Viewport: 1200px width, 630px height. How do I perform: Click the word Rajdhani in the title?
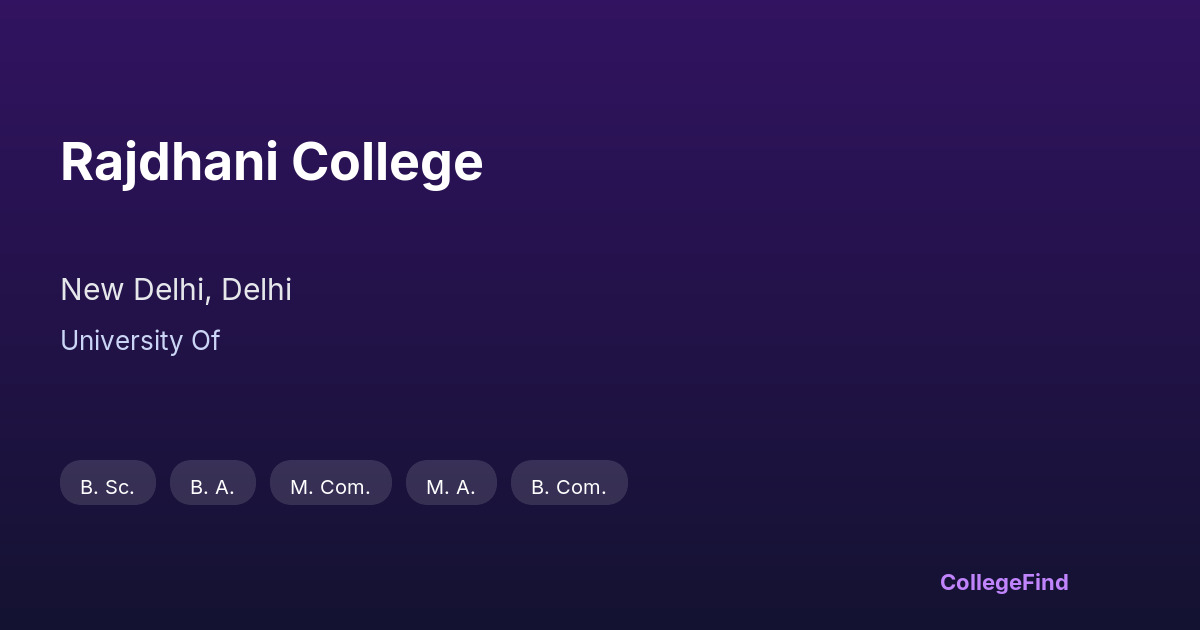click(169, 162)
